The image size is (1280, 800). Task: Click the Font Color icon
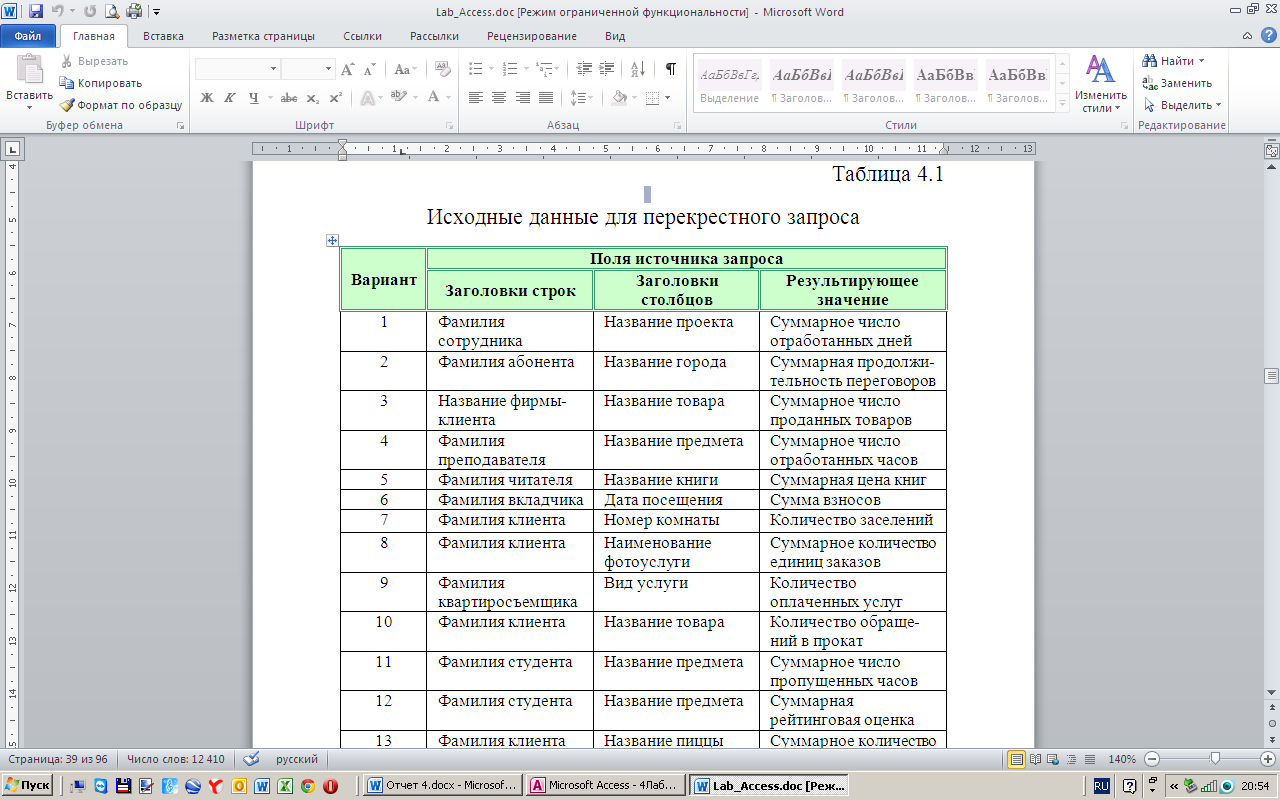coord(434,98)
